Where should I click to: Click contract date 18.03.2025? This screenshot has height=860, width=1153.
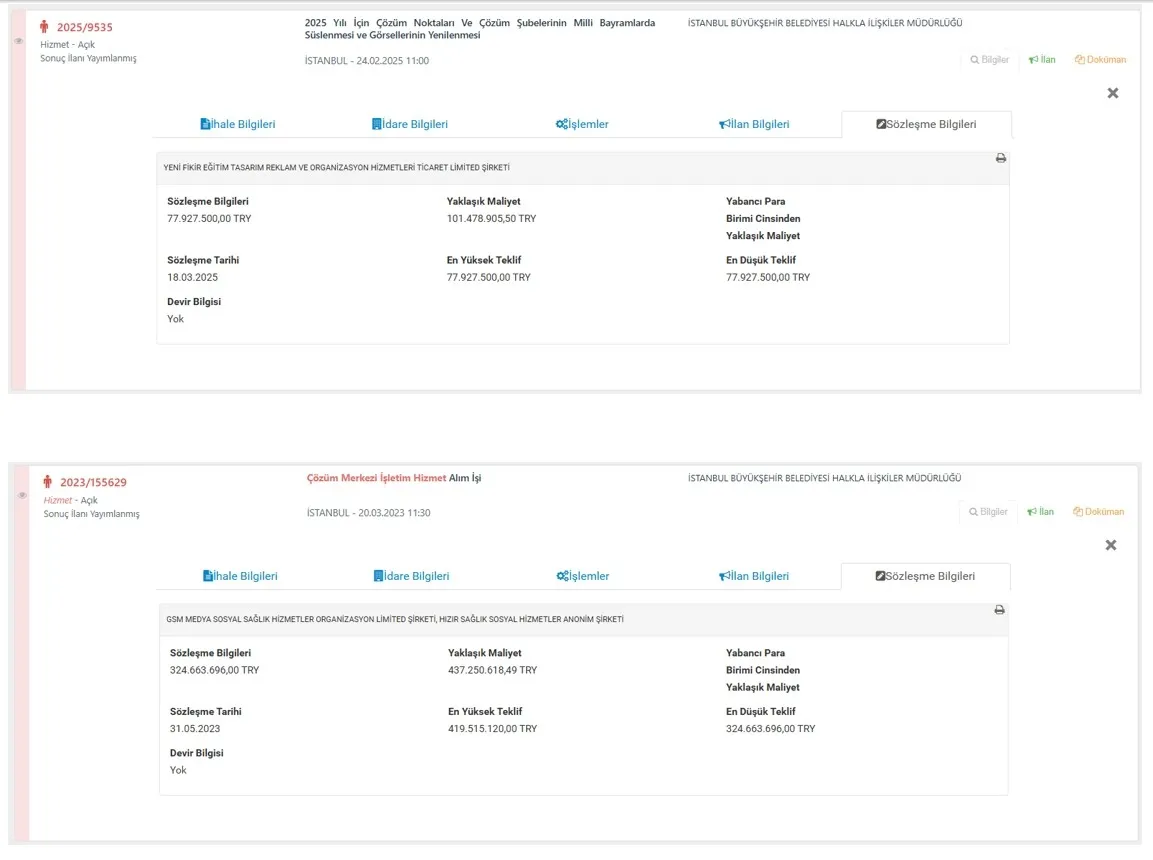click(193, 277)
